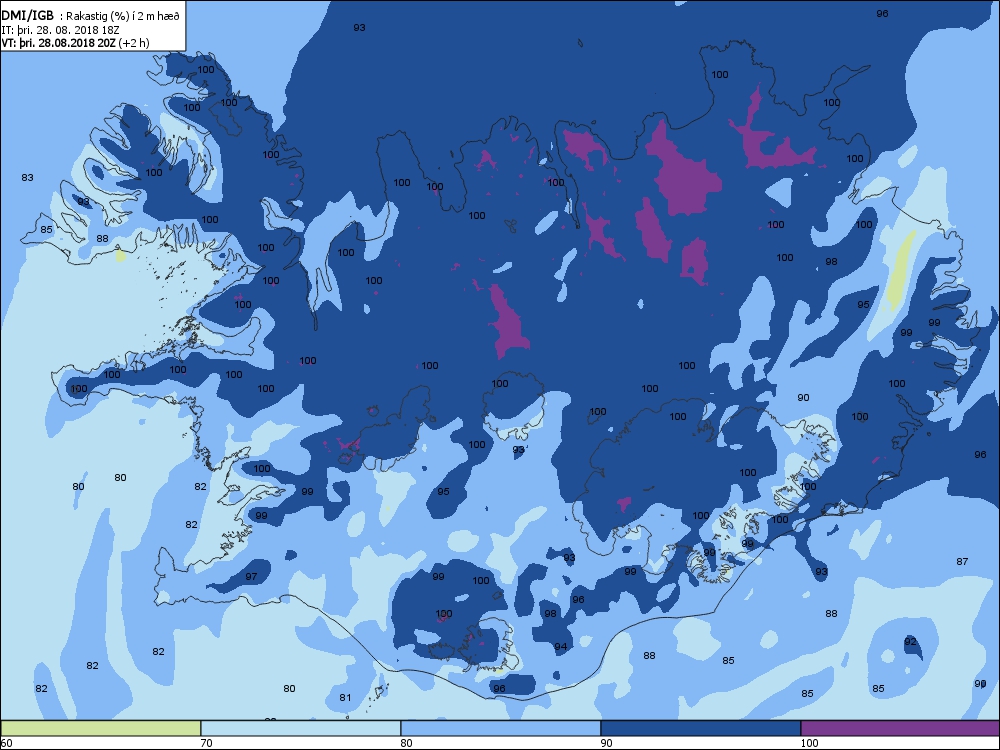Click the 'VT: þri. 28.08.2018 20Z (+2 h)' line
Image resolution: width=1000 pixels, height=750 pixels.
[x=75, y=43]
